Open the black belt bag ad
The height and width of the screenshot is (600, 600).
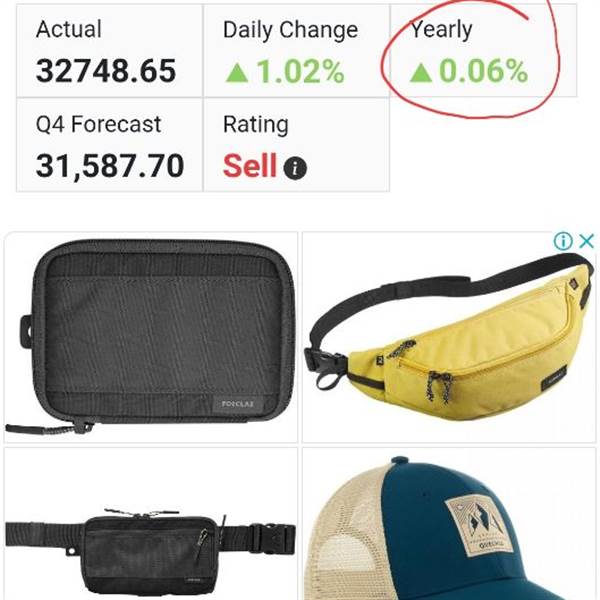[x=151, y=524]
